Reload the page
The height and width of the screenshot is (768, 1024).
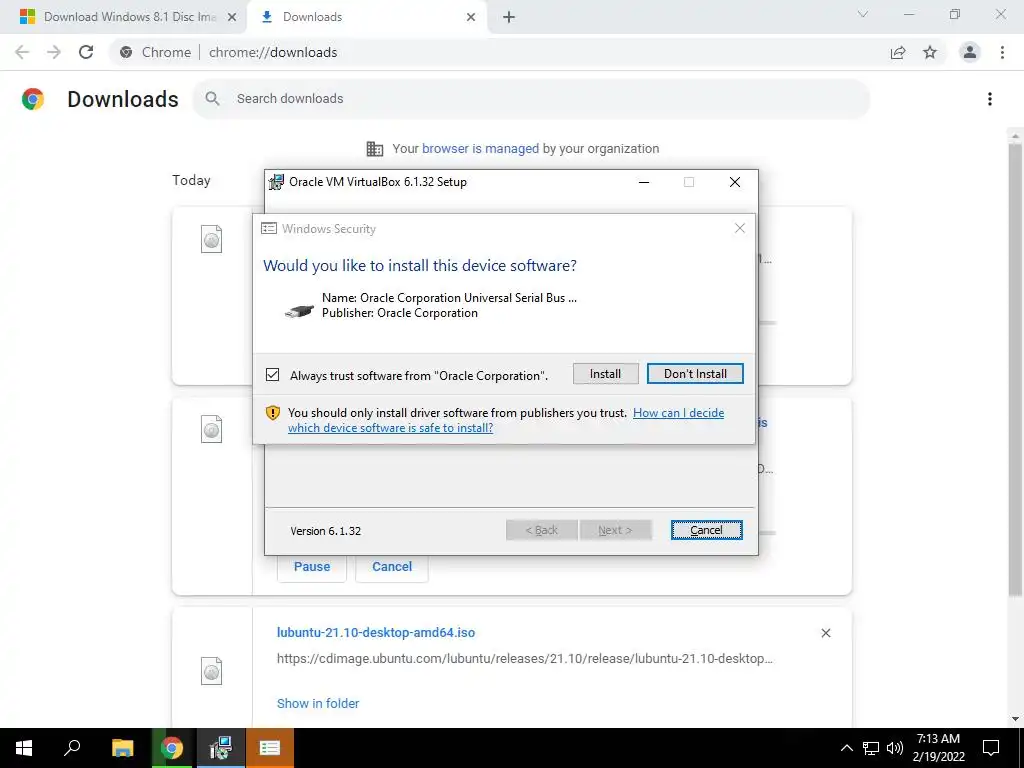pos(86,52)
